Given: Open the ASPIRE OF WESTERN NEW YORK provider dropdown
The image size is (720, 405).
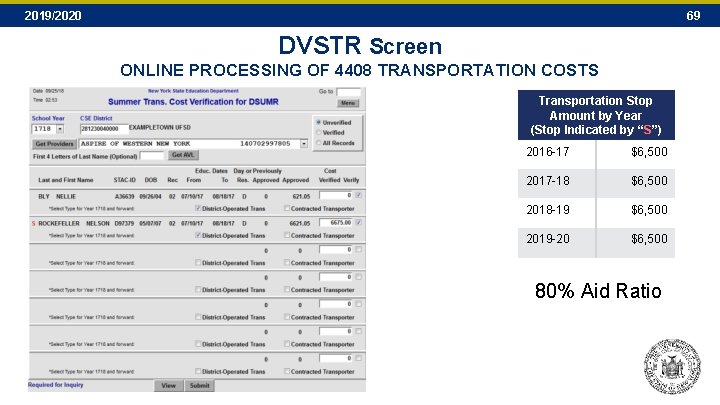Looking at the screenshot, I should (304, 144).
